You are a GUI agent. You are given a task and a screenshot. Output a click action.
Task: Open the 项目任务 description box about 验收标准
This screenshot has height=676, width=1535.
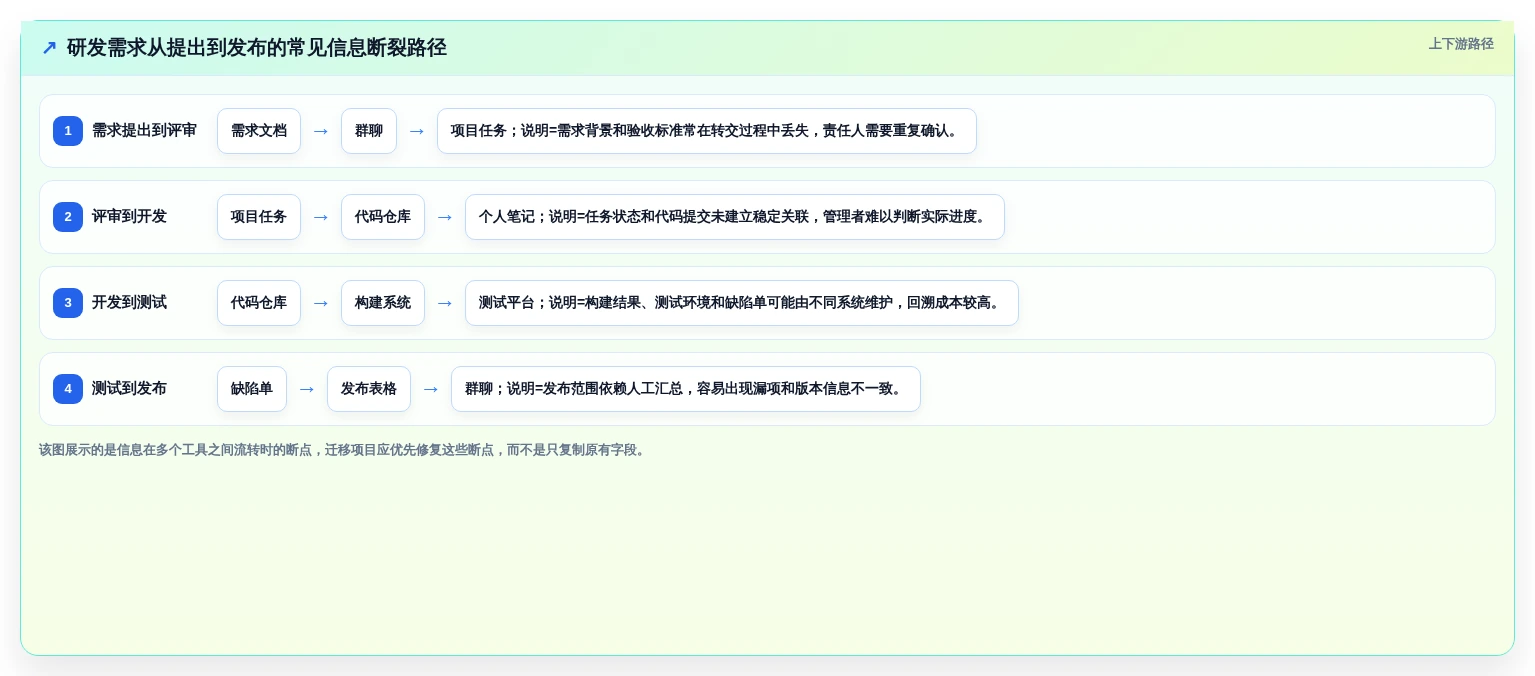pyautogui.click(x=707, y=131)
